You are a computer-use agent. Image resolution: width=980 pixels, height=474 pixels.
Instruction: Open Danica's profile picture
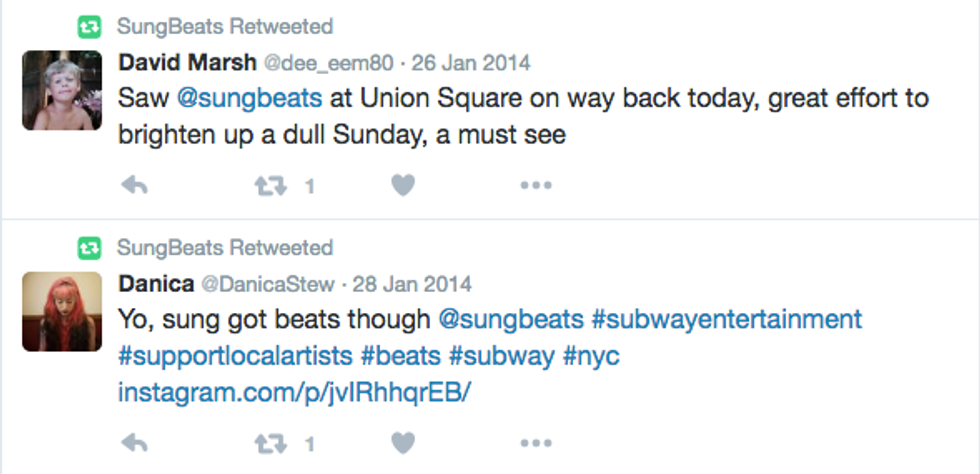click(62, 311)
